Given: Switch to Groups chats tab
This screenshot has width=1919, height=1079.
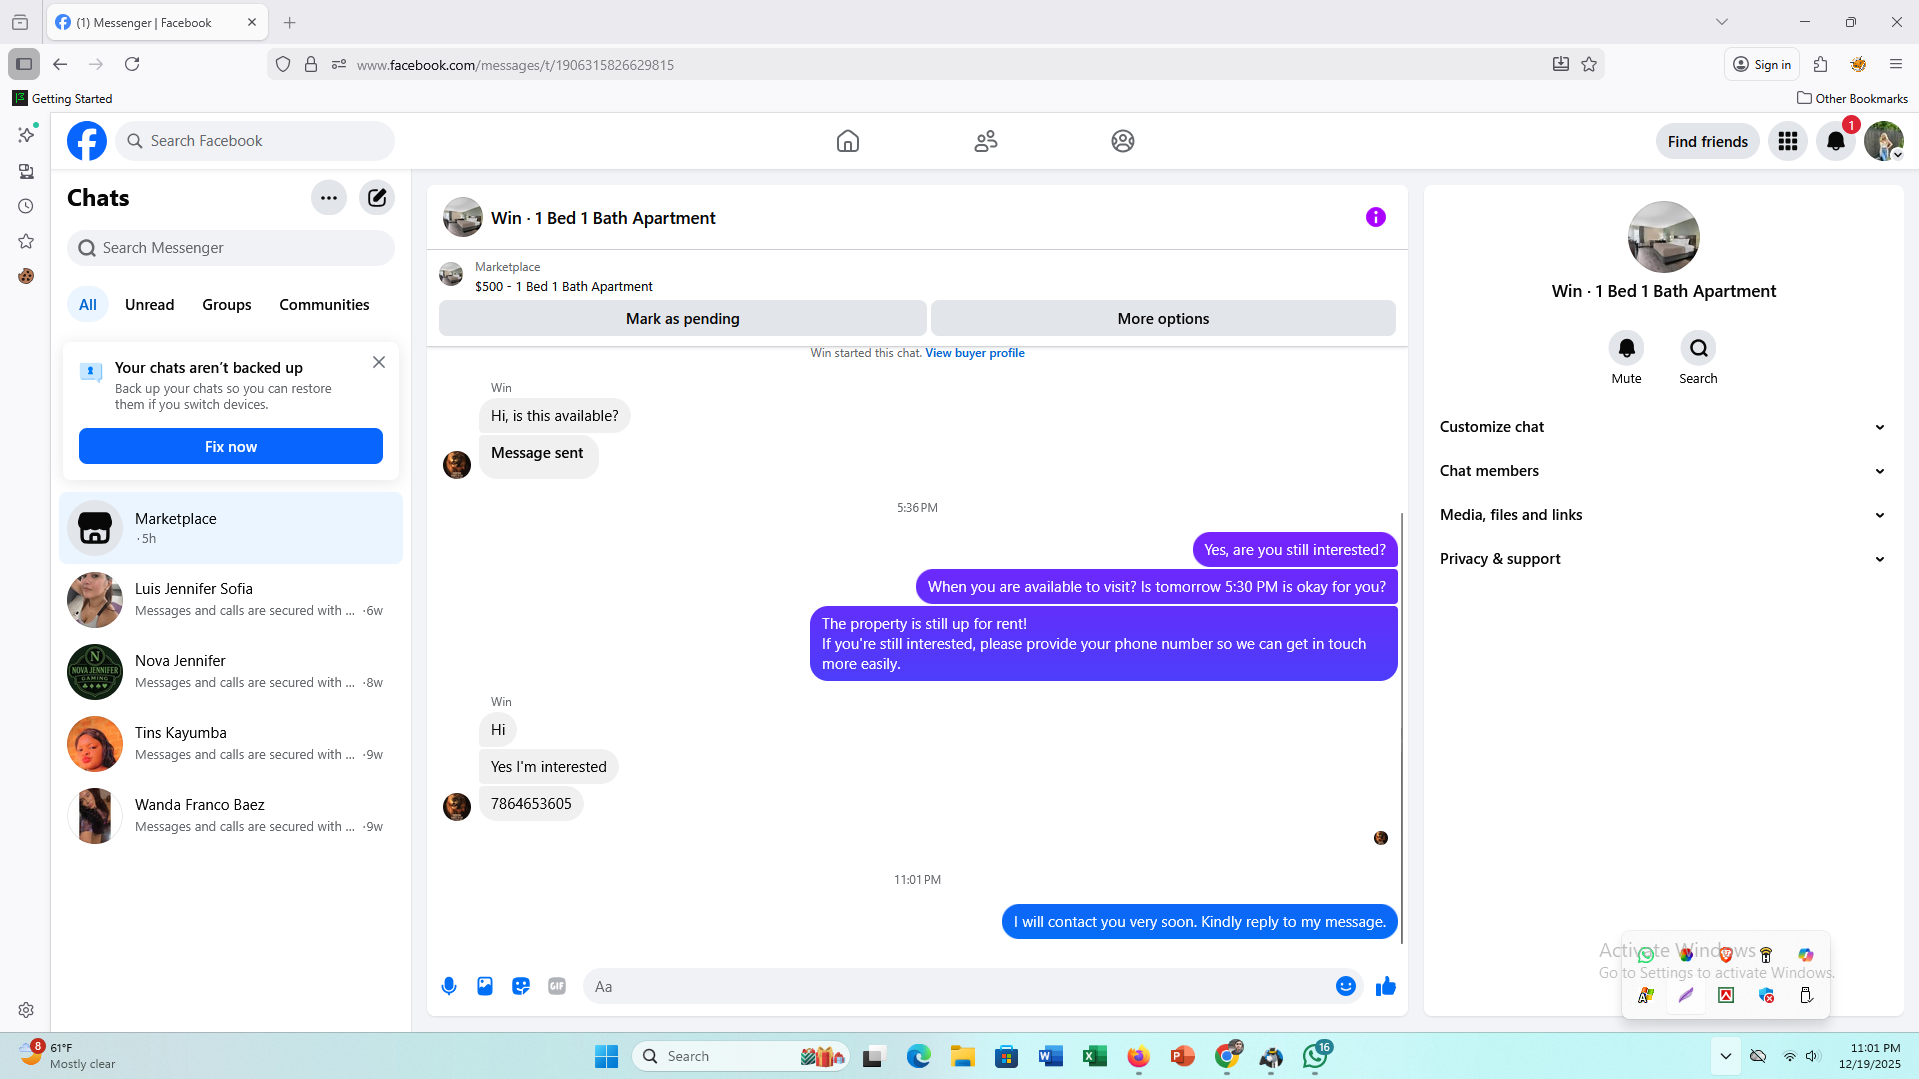Looking at the screenshot, I should [x=227, y=305].
